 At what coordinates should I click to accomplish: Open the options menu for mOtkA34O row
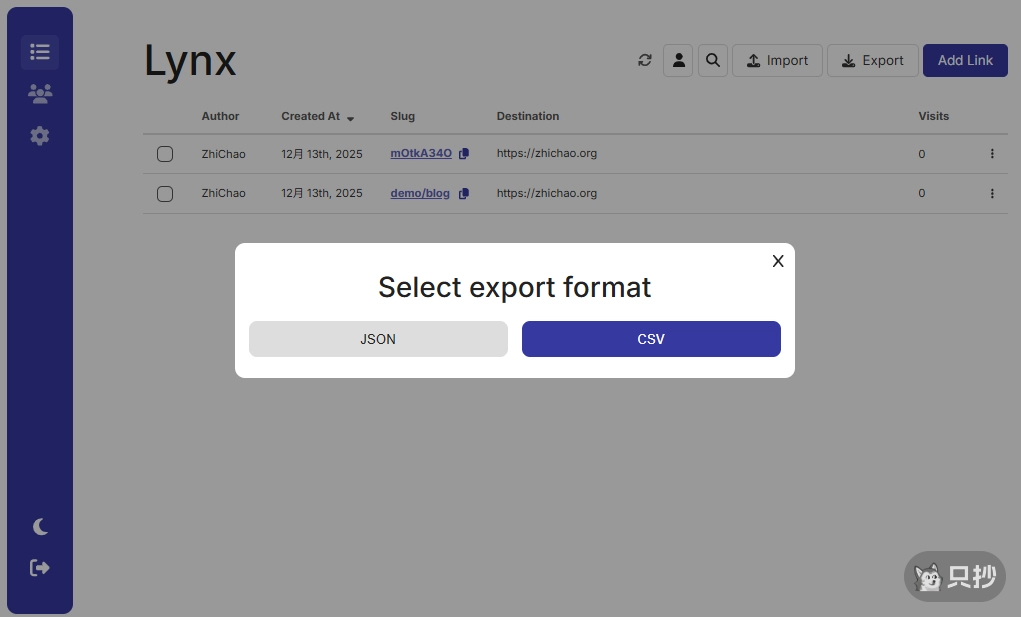pos(992,154)
